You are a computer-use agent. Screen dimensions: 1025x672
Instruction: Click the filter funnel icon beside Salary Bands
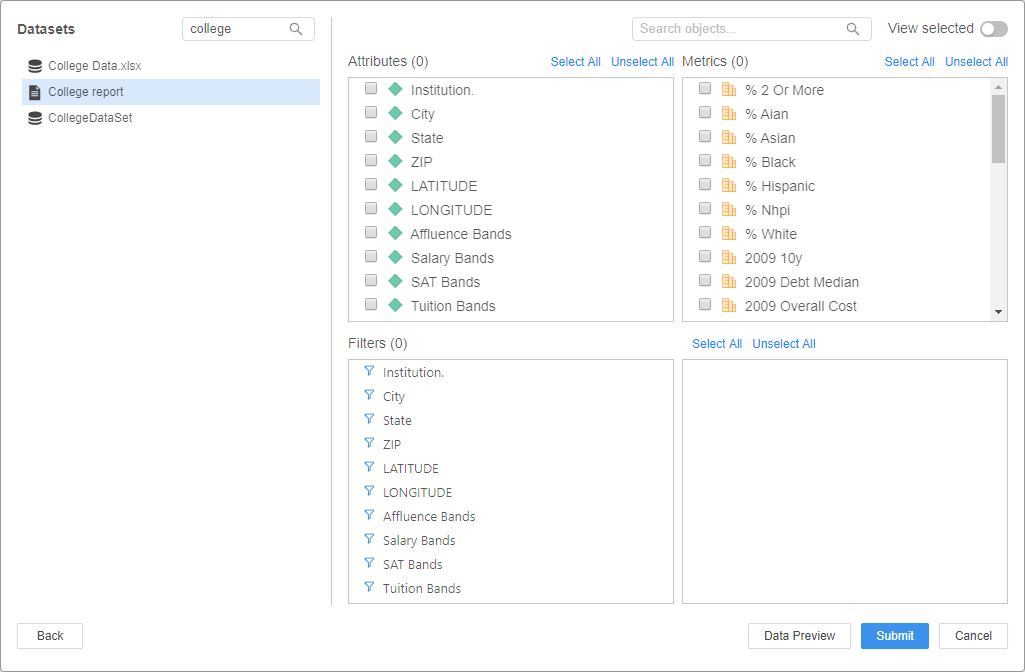(369, 539)
